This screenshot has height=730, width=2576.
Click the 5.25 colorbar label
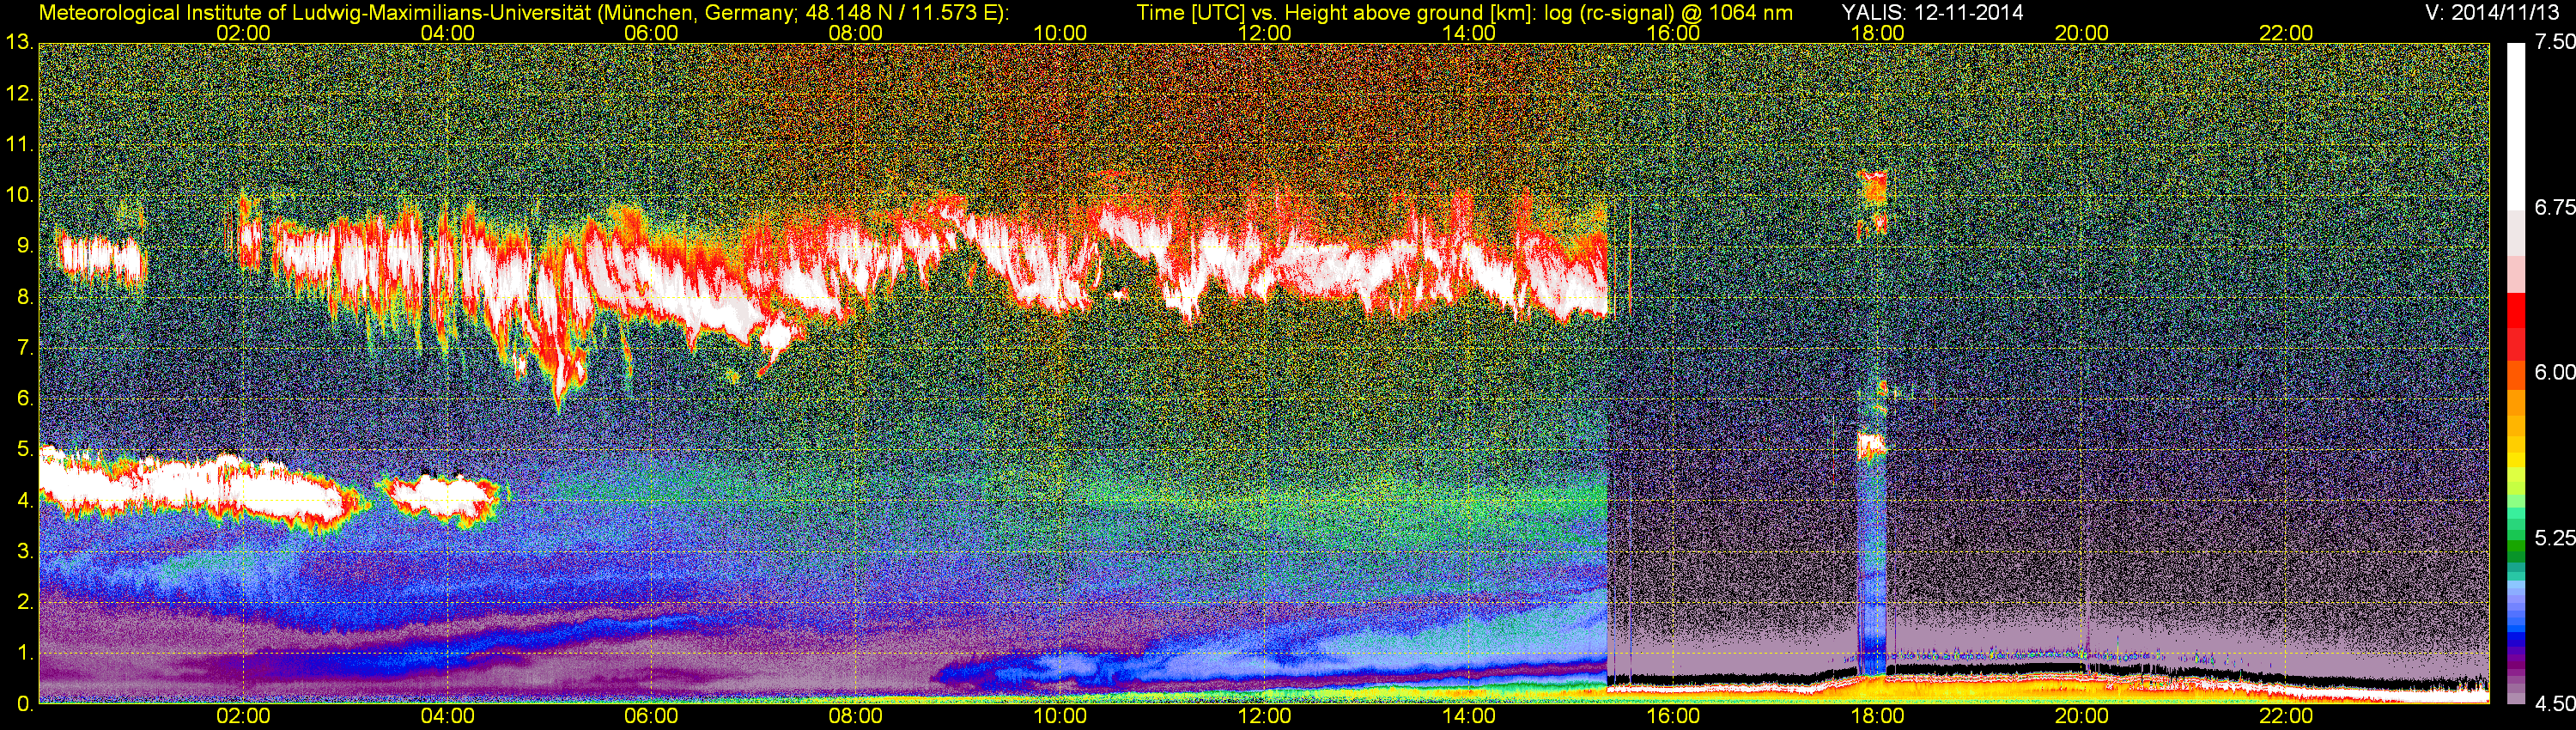coord(2554,538)
